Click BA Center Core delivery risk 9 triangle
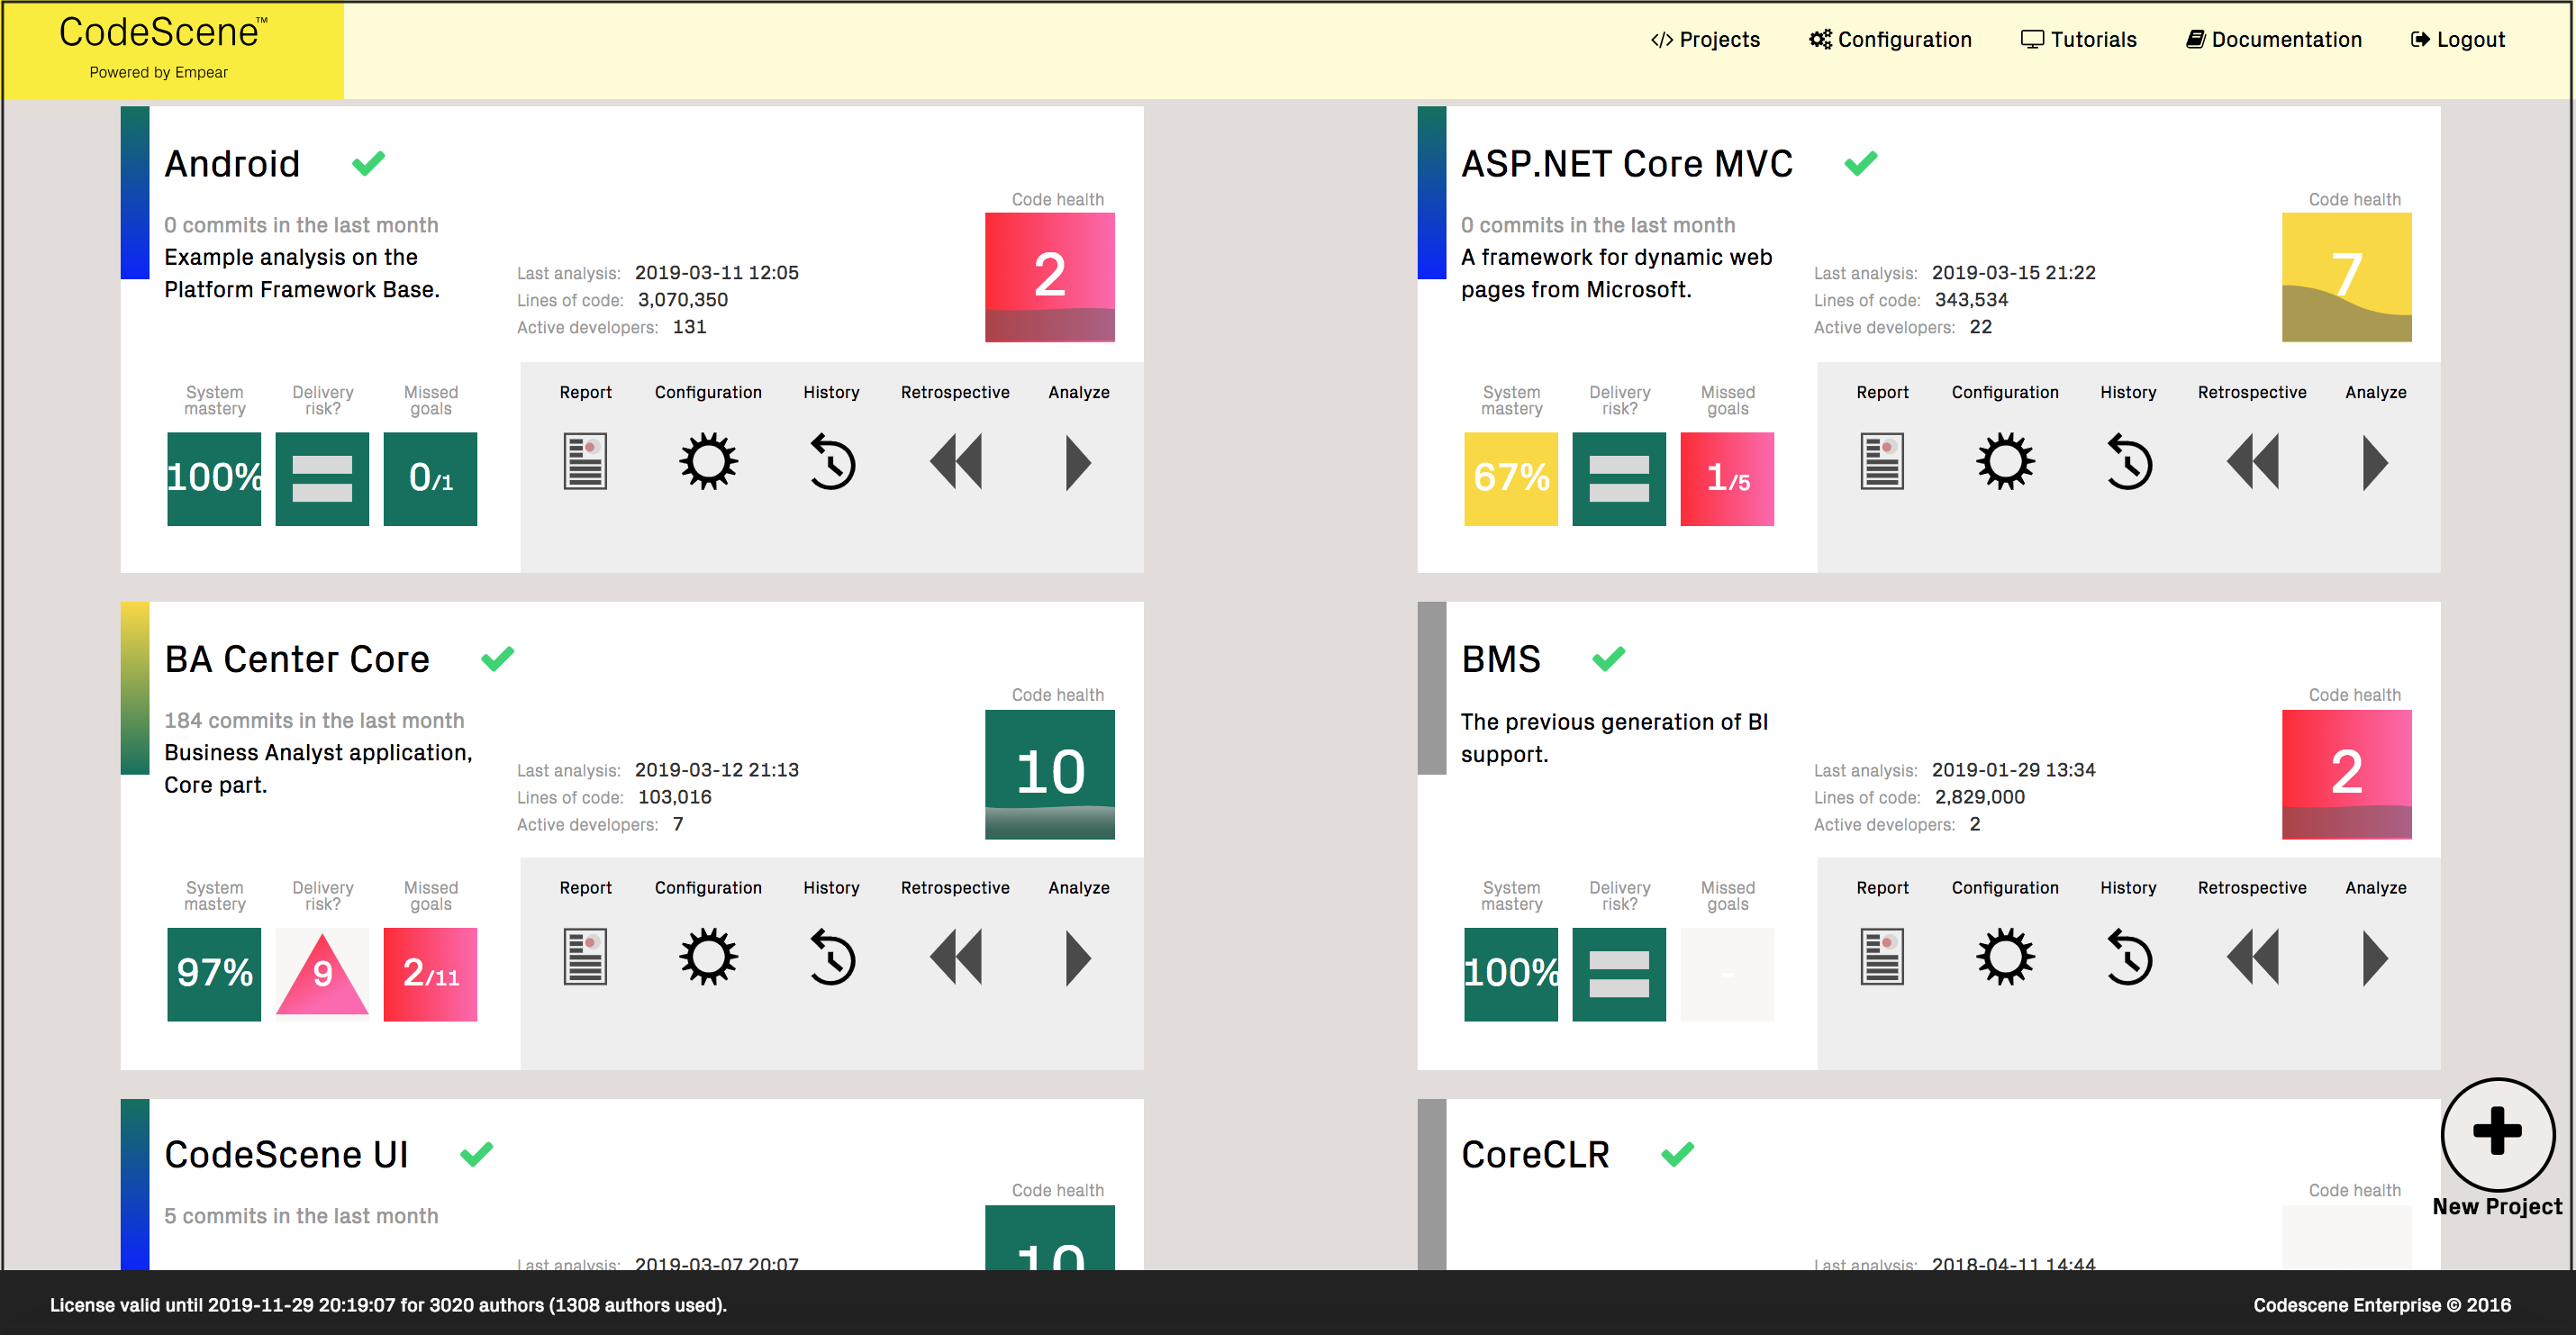The height and width of the screenshot is (1335, 2576). pos(322,974)
